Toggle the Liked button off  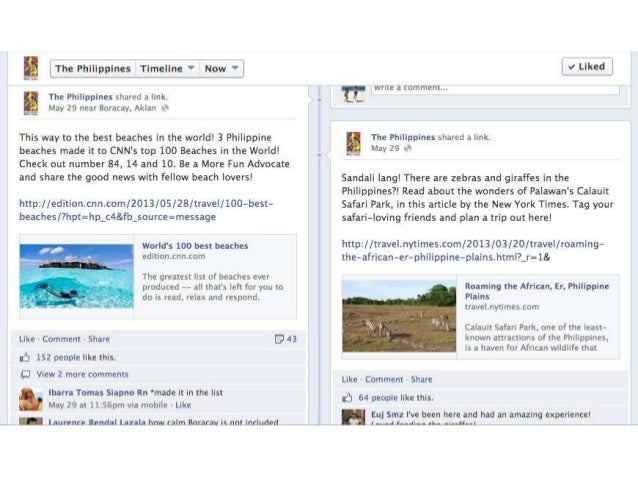coord(587,67)
